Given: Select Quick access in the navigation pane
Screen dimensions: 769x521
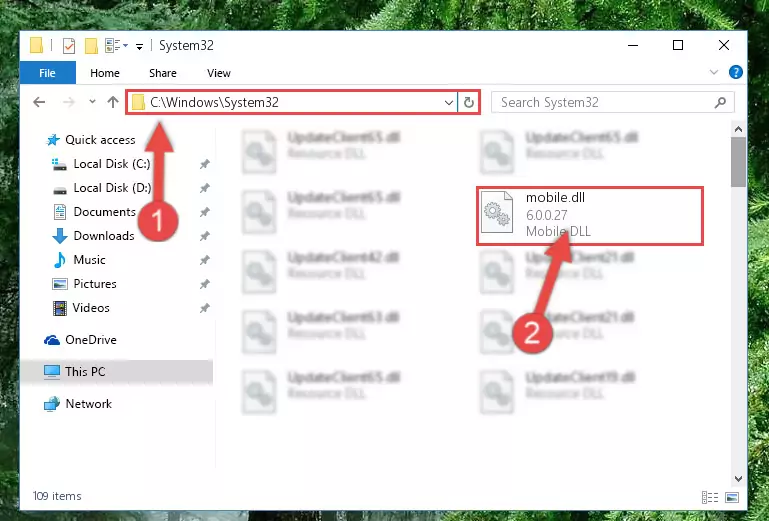Looking at the screenshot, I should pos(100,140).
